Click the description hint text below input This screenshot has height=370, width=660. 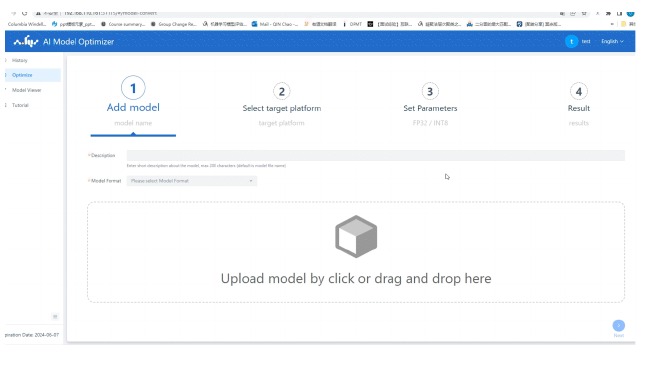point(206,166)
